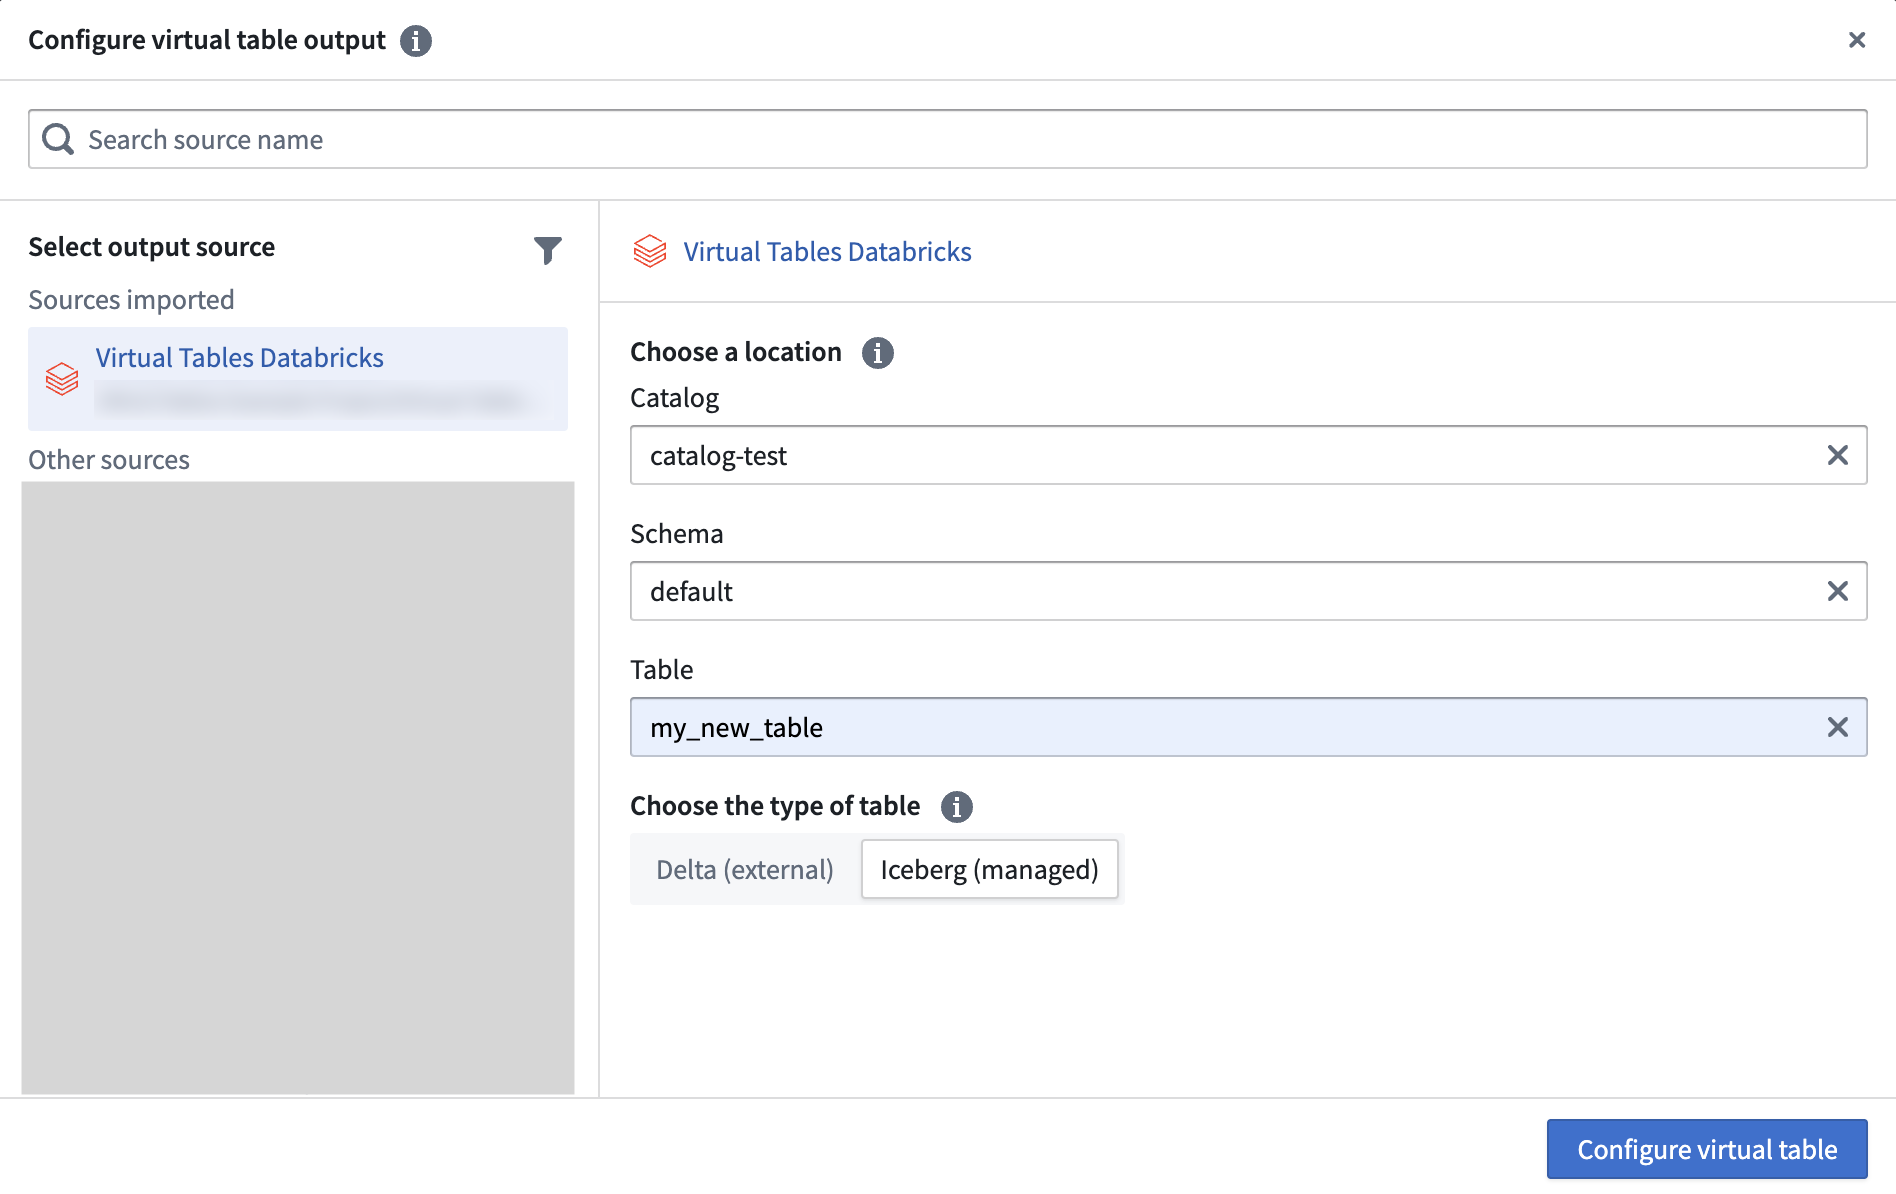Select the Delta (external) table type
Screen dimensions: 1896x1194
click(745, 869)
